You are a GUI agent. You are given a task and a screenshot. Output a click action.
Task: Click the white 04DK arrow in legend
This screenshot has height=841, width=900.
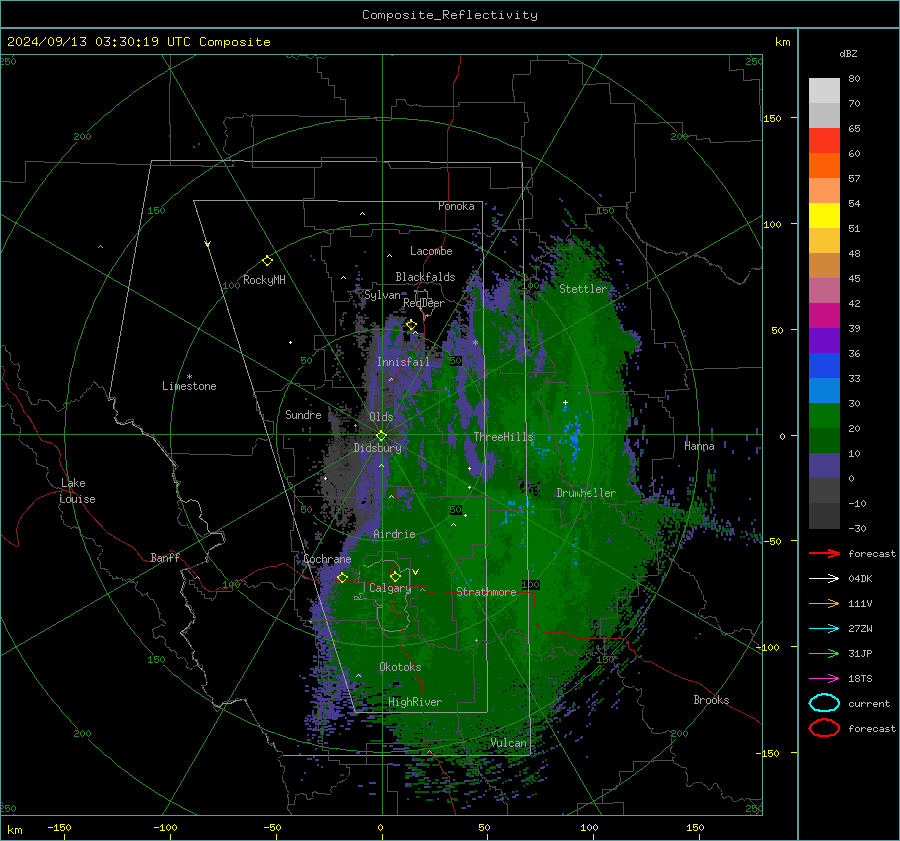point(824,579)
